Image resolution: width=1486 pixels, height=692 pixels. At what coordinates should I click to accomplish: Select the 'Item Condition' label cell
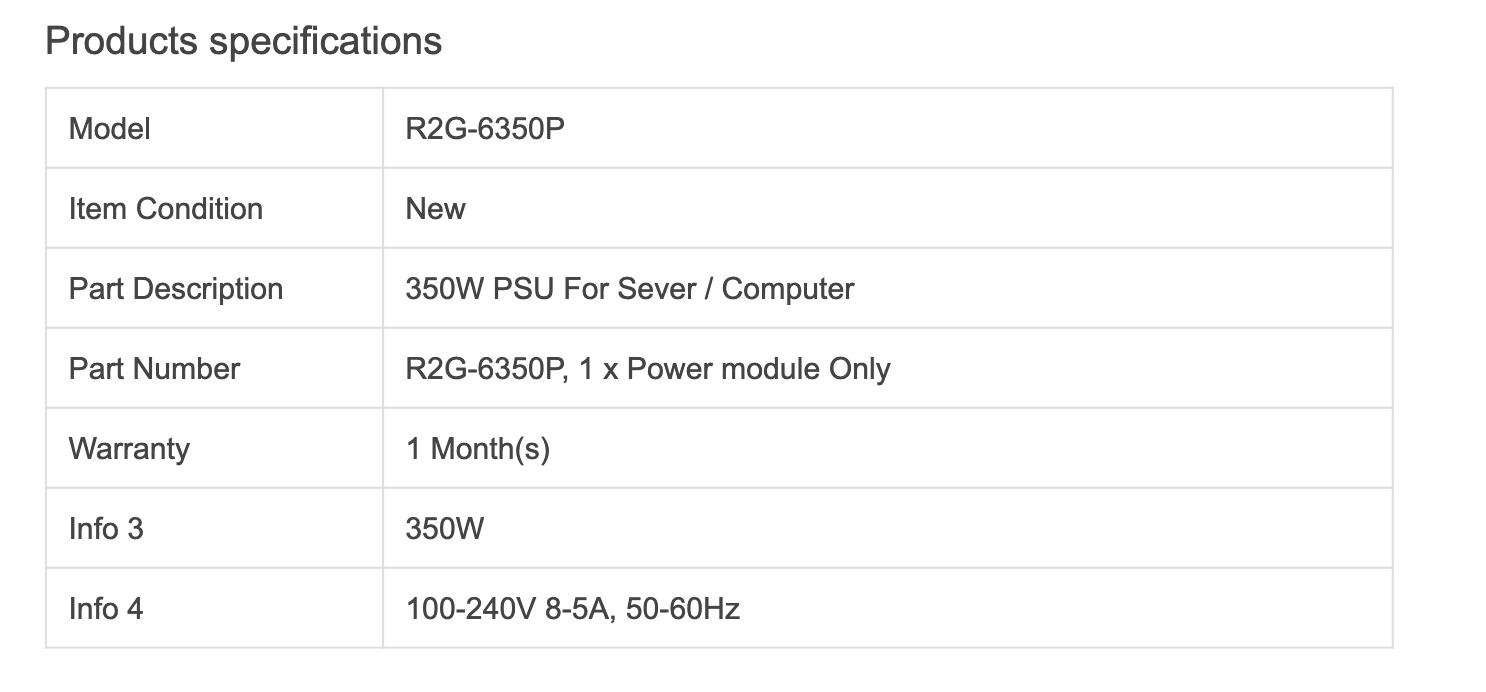point(166,209)
